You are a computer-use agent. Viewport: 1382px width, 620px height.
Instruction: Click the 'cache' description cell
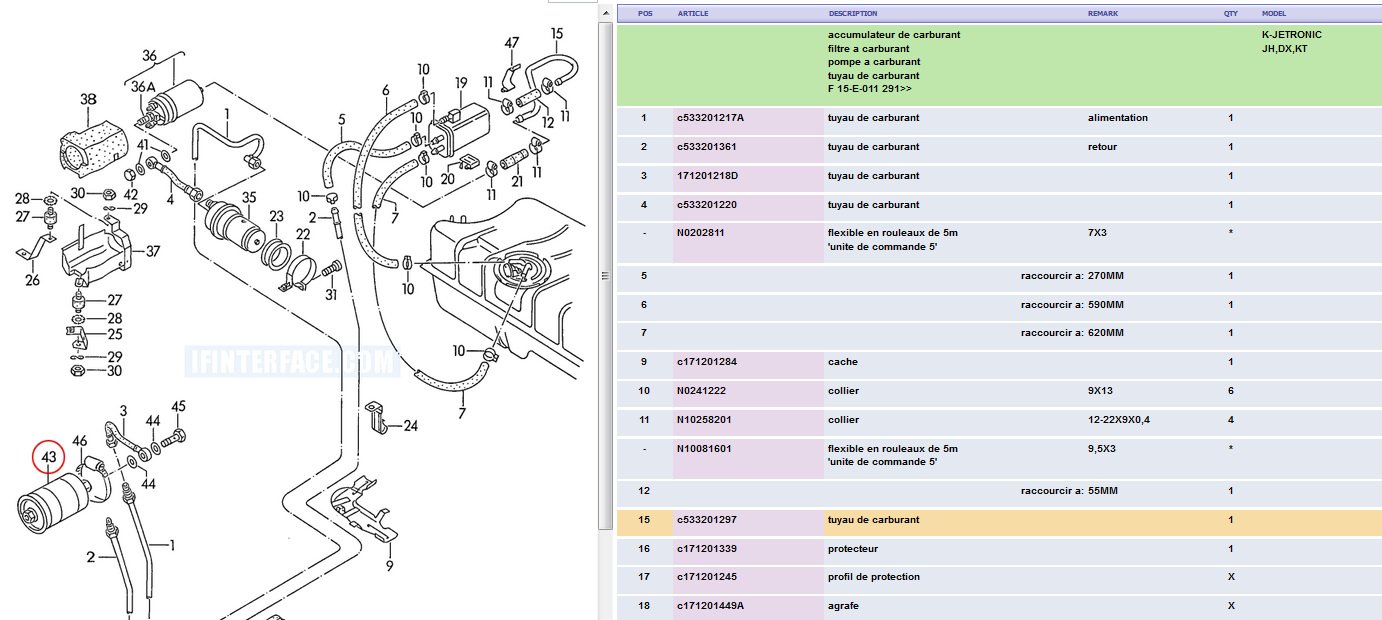pyautogui.click(x=843, y=362)
